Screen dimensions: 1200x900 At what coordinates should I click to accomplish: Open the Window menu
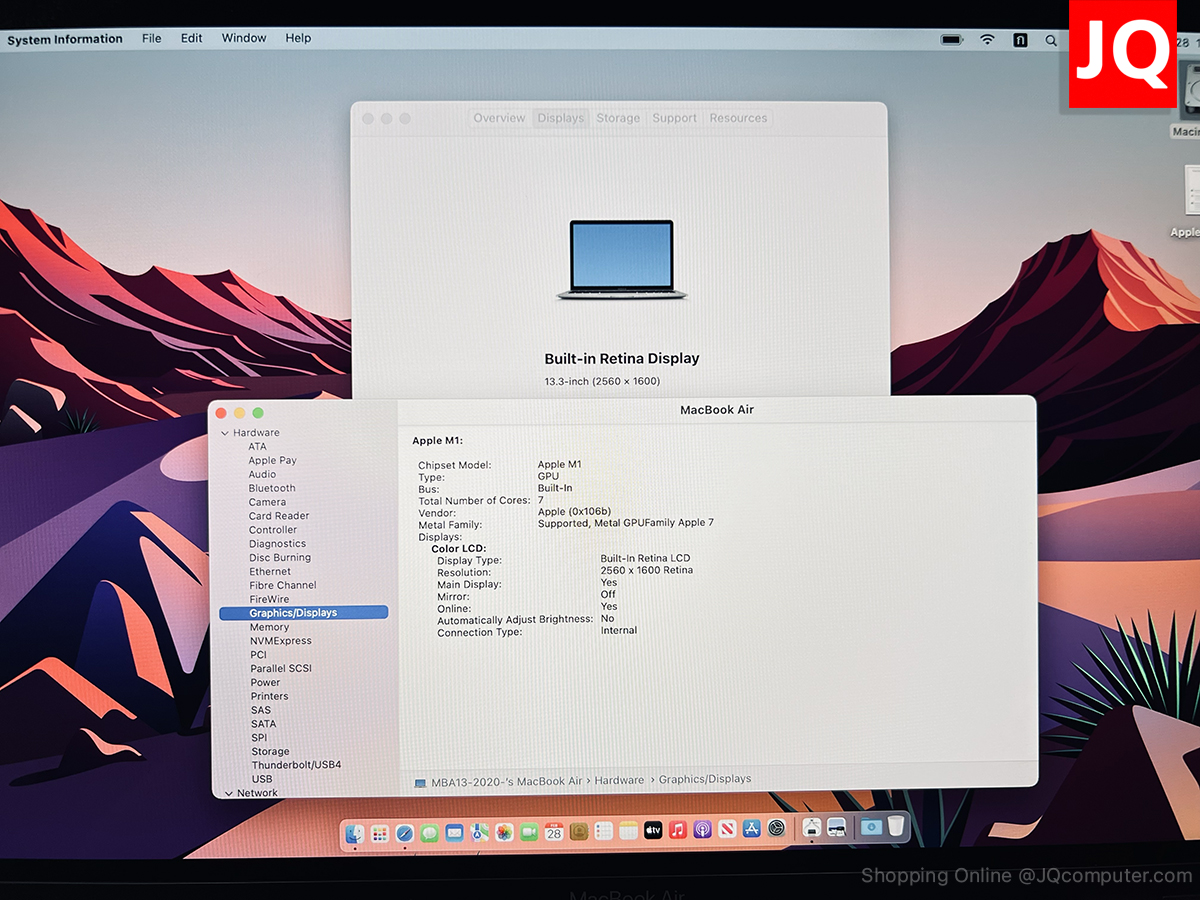click(244, 38)
